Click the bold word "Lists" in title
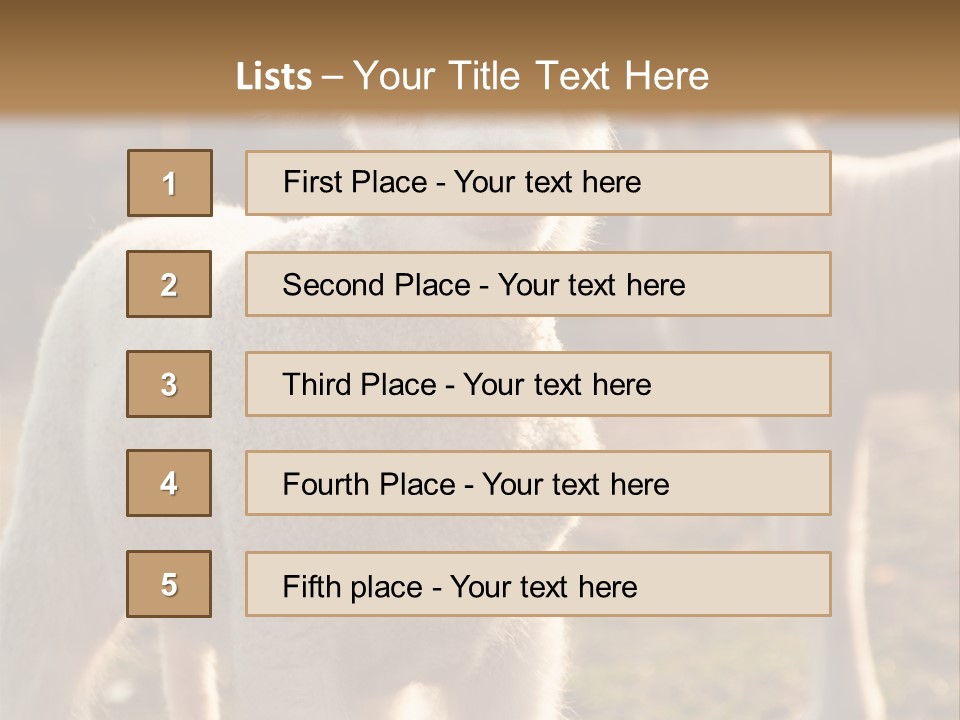This screenshot has width=960, height=720. point(274,77)
